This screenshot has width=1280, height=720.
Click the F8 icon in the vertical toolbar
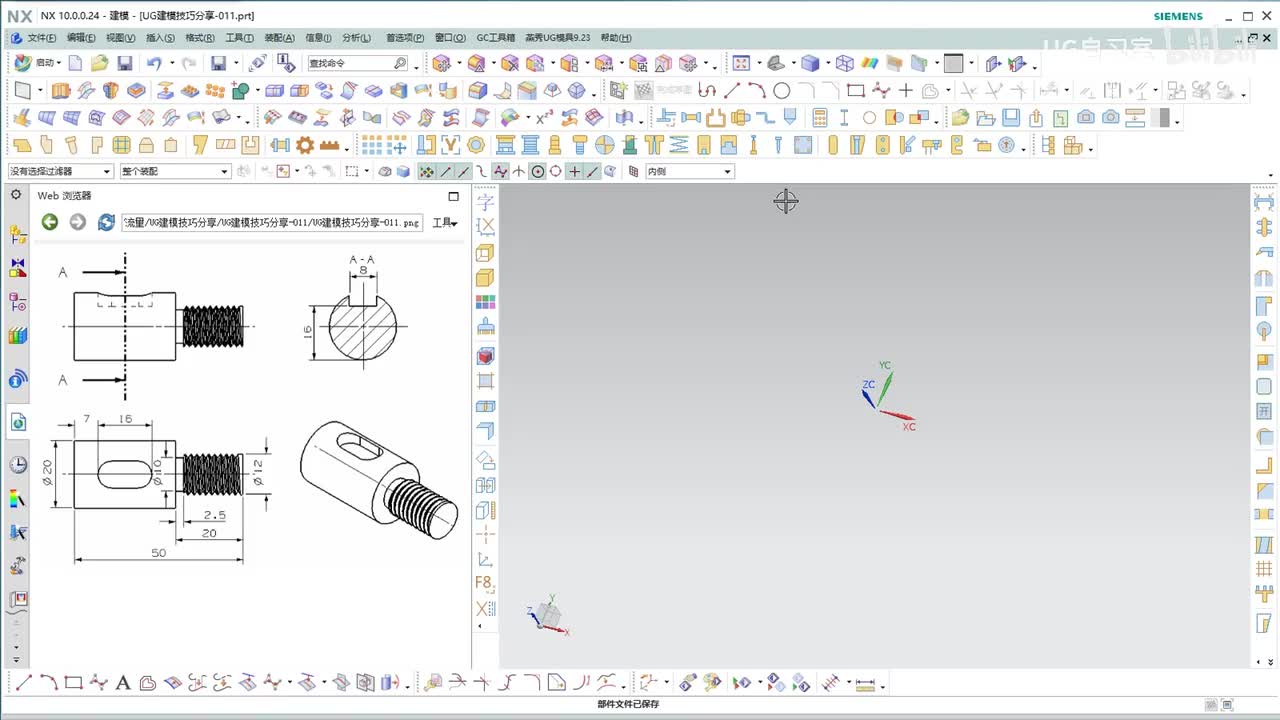pyautogui.click(x=485, y=583)
